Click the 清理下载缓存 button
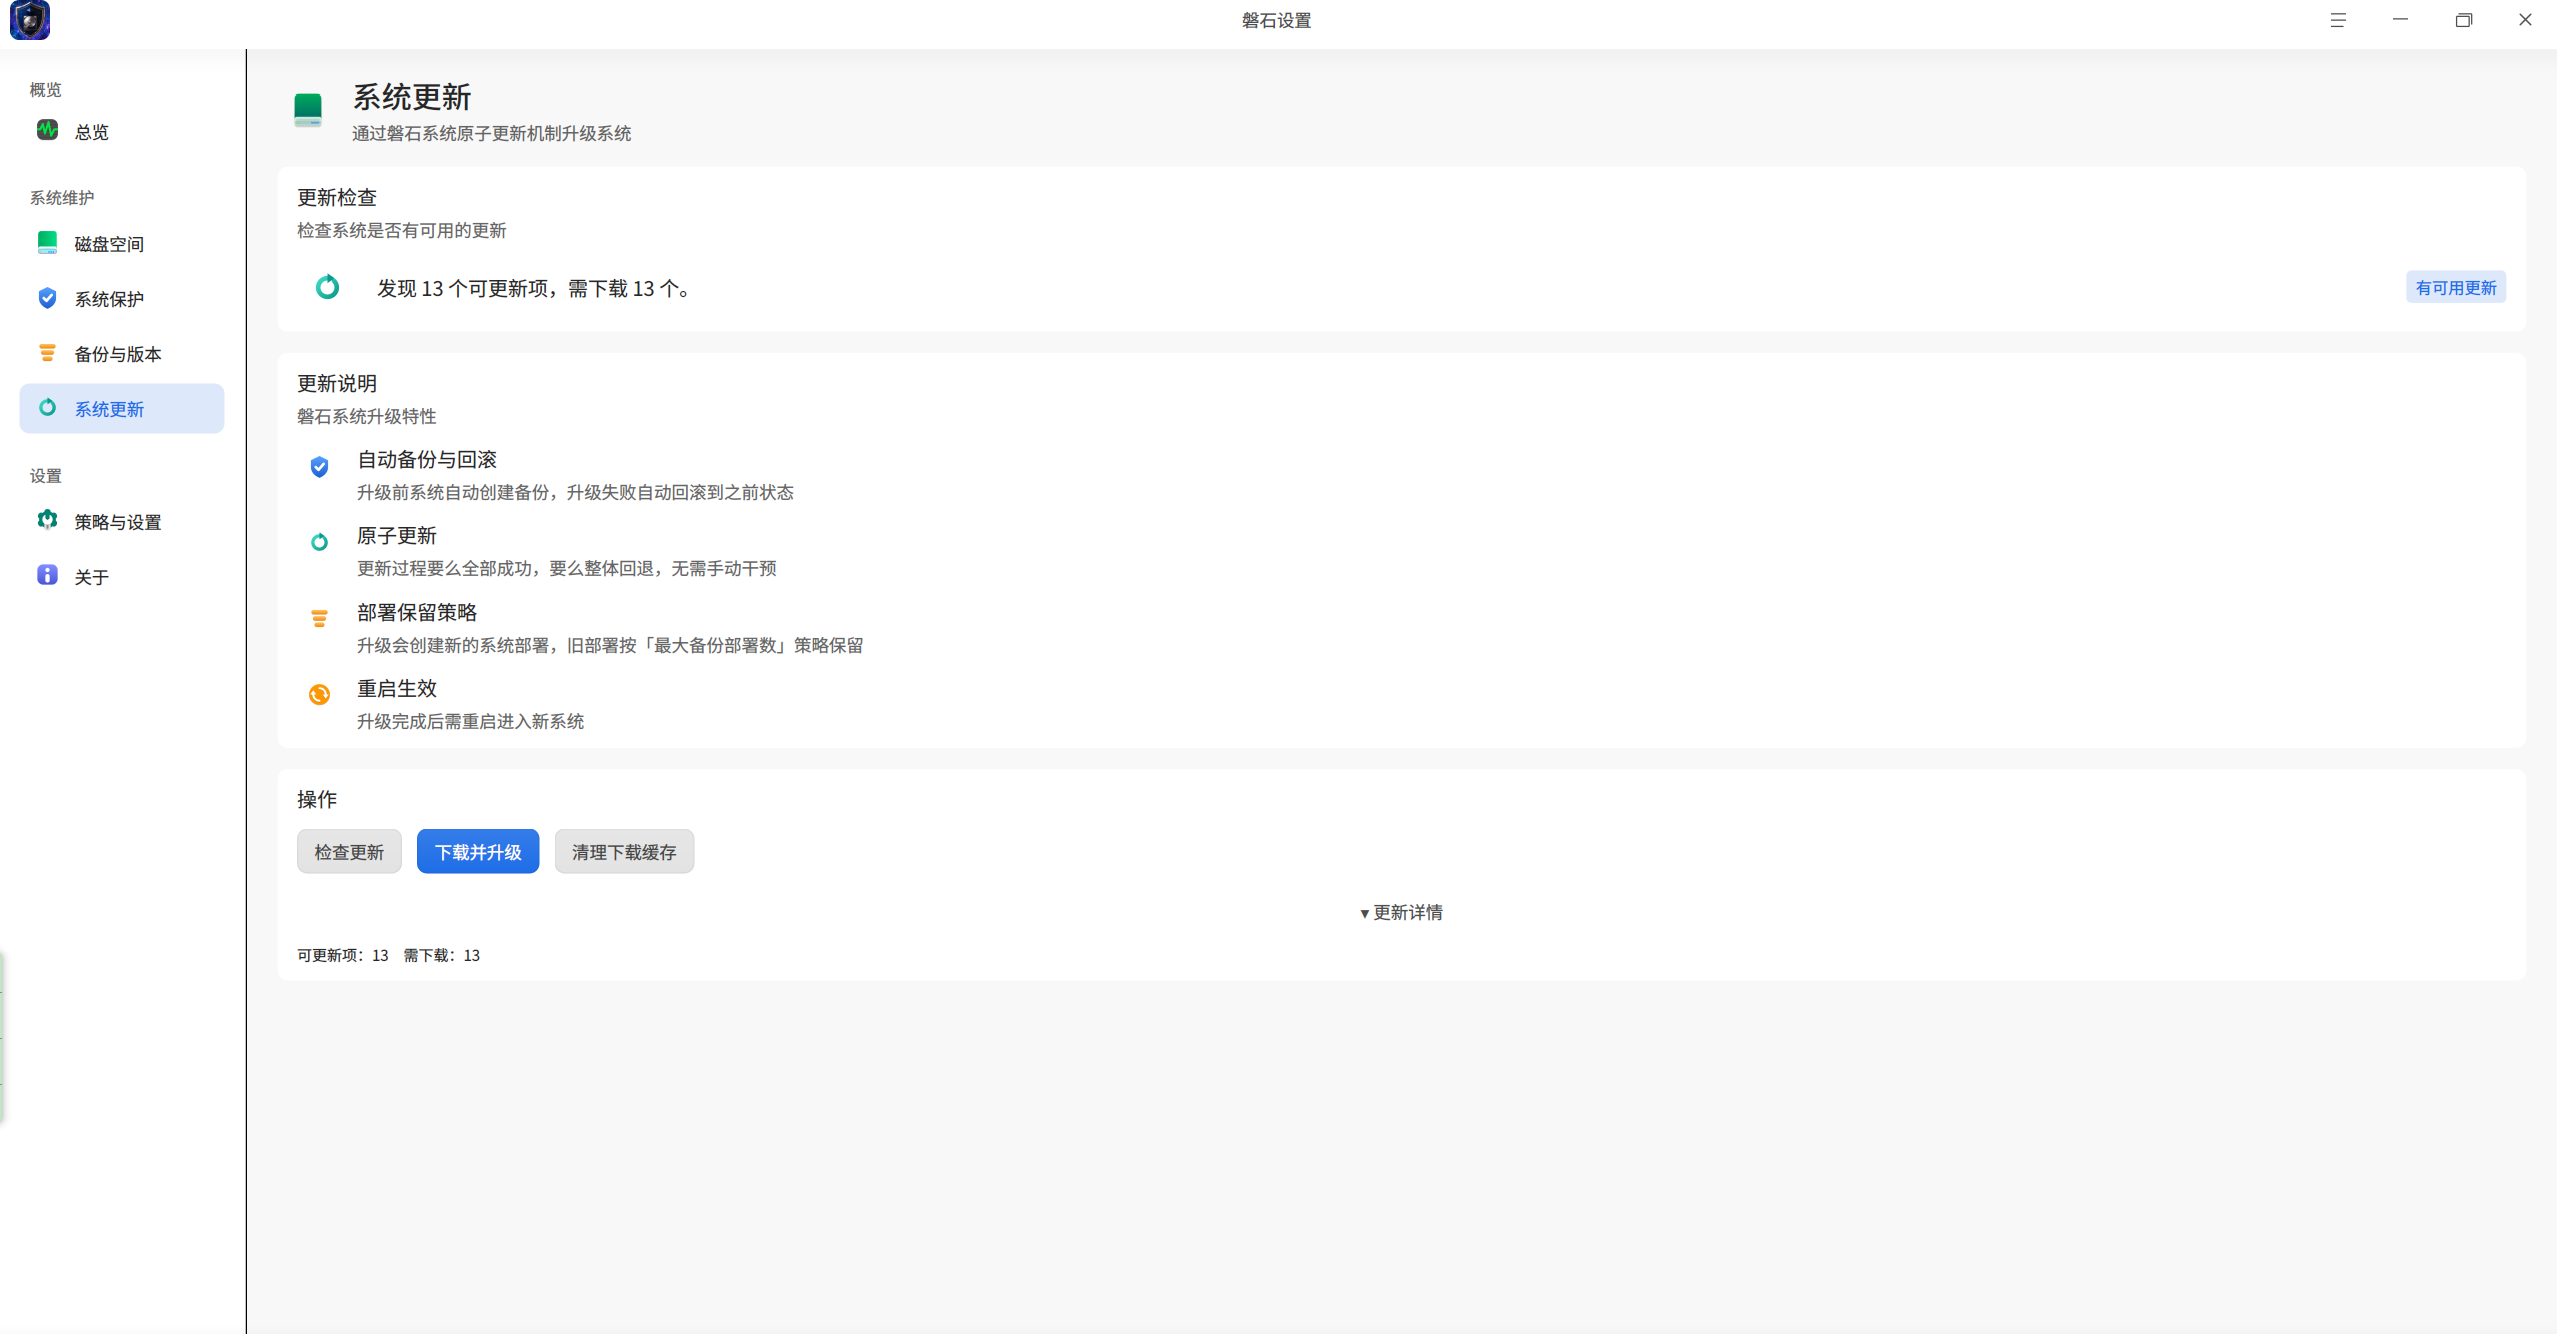This screenshot has height=1334, width=2557. tap(624, 852)
